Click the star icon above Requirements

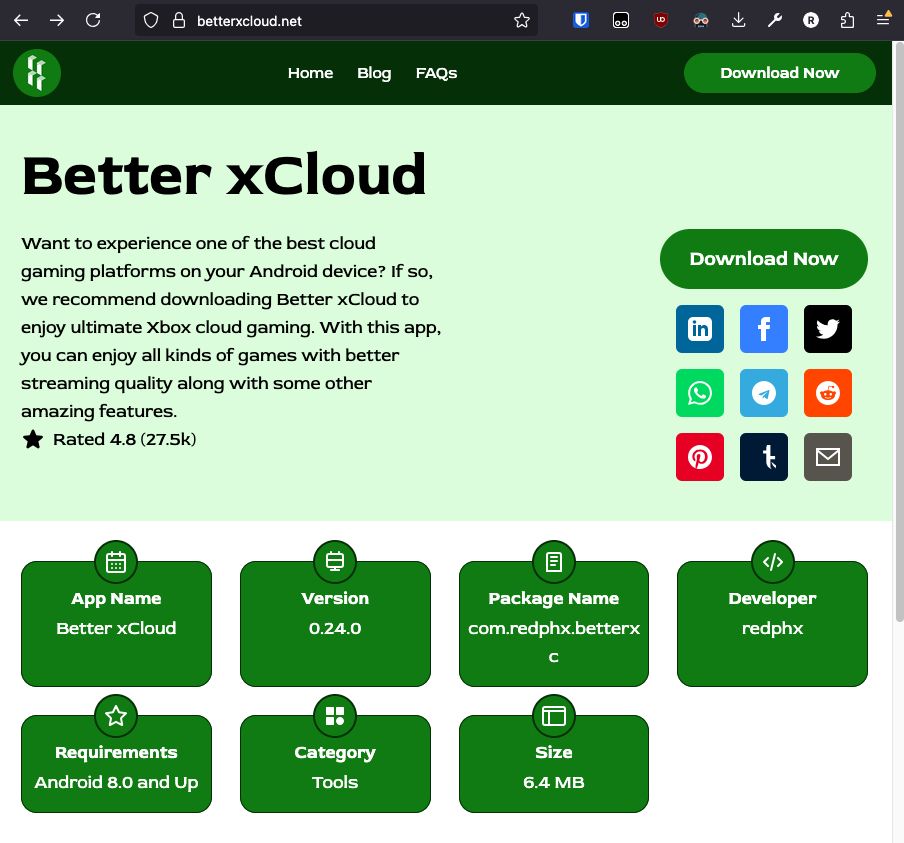pyautogui.click(x=116, y=716)
